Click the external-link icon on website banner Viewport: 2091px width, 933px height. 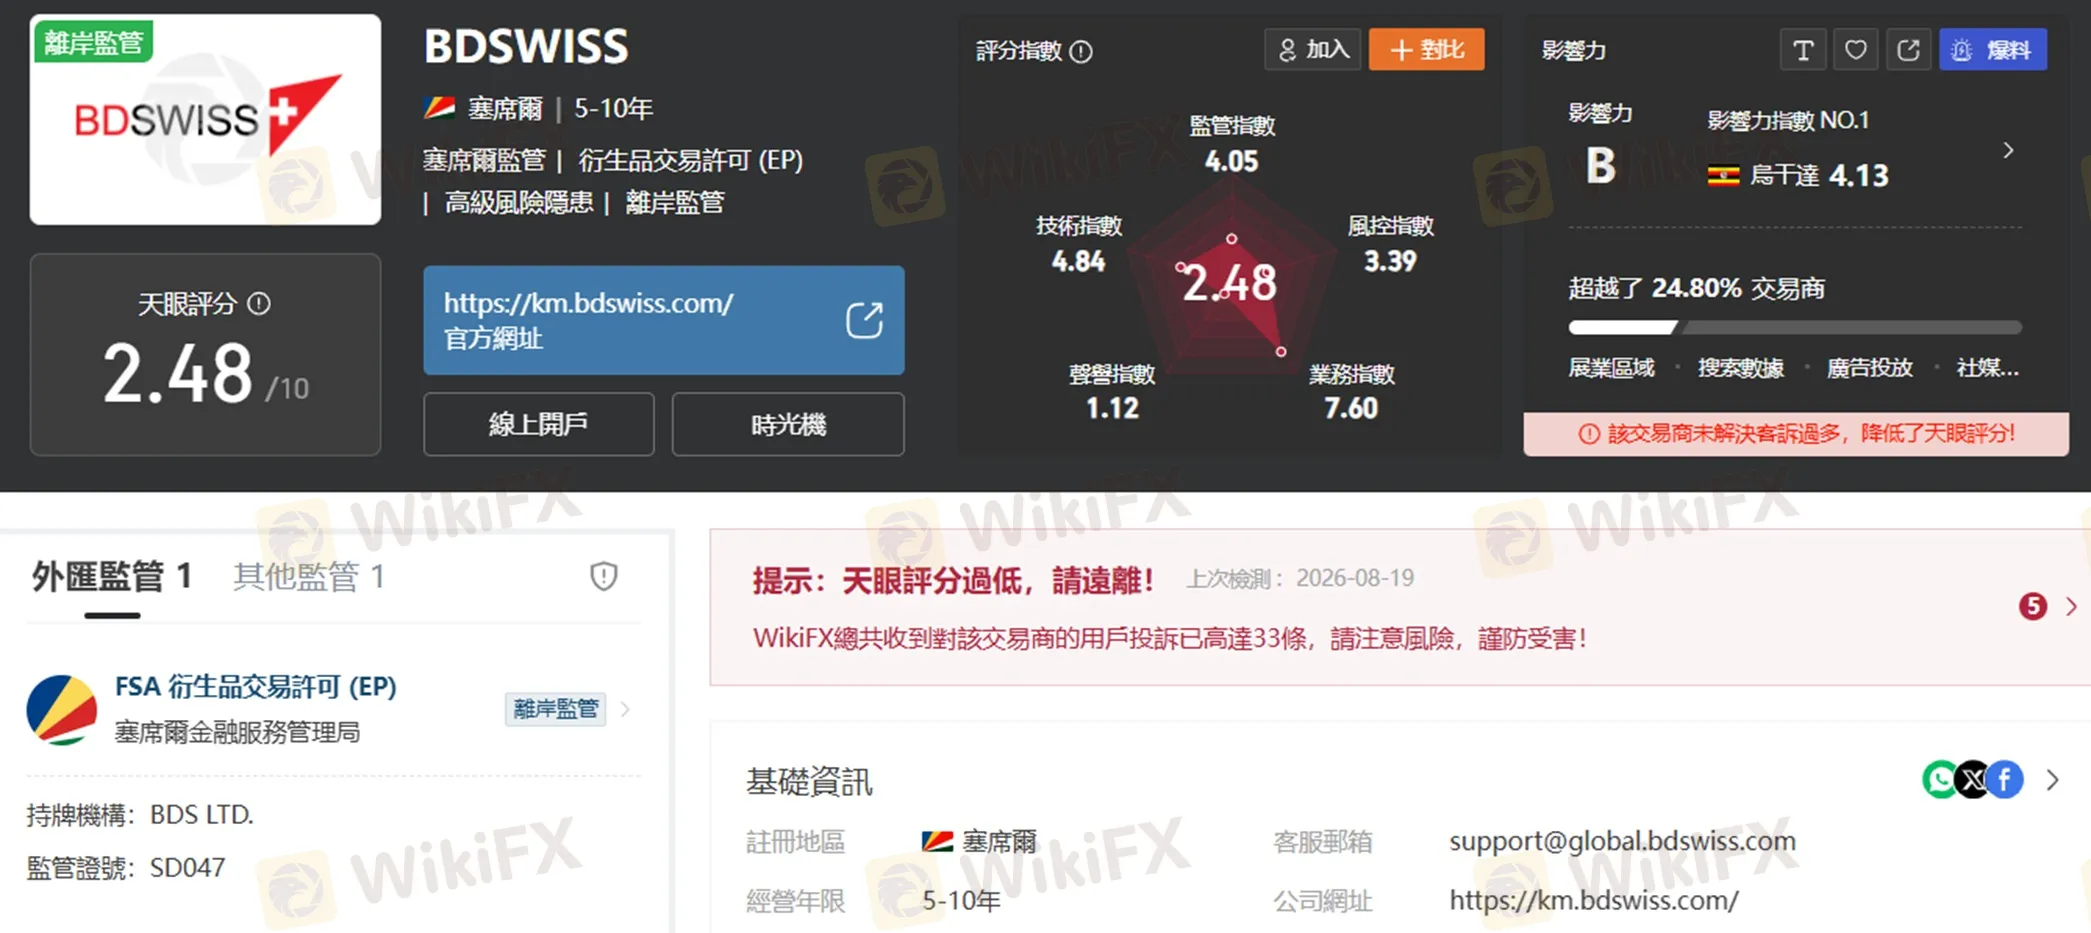pos(864,320)
